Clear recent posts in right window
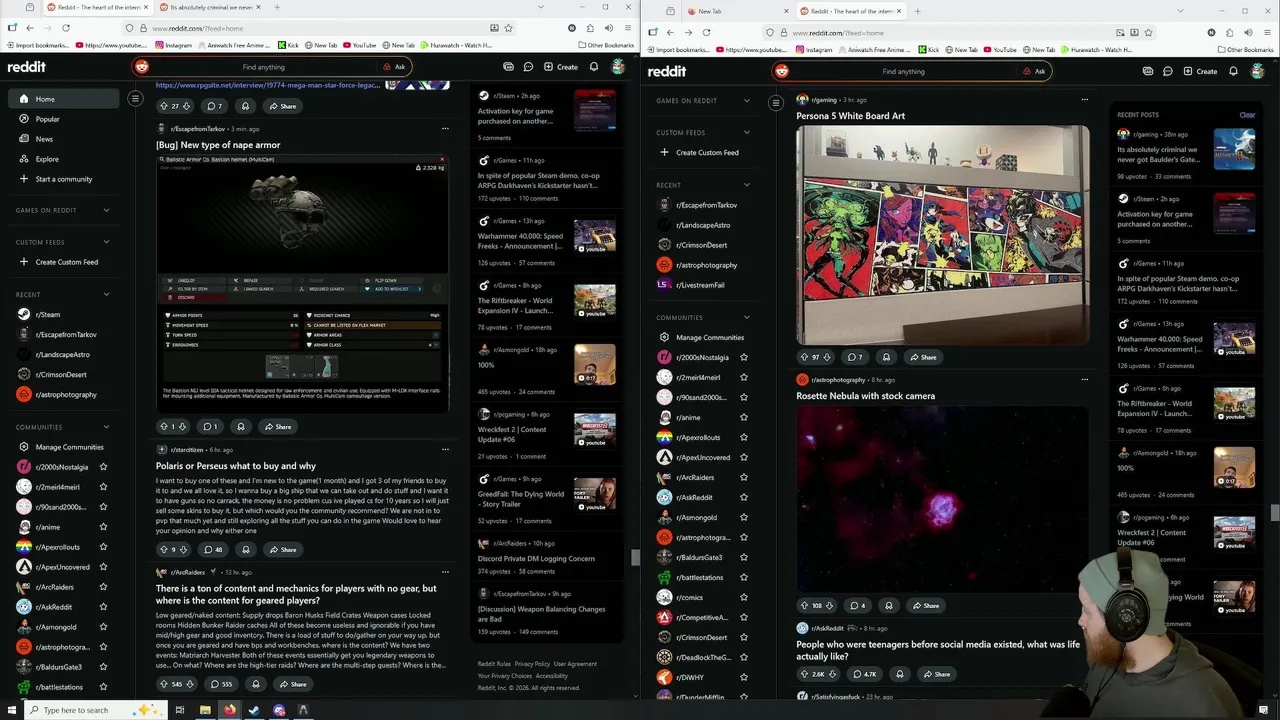The image size is (1280, 720). click(x=1247, y=115)
